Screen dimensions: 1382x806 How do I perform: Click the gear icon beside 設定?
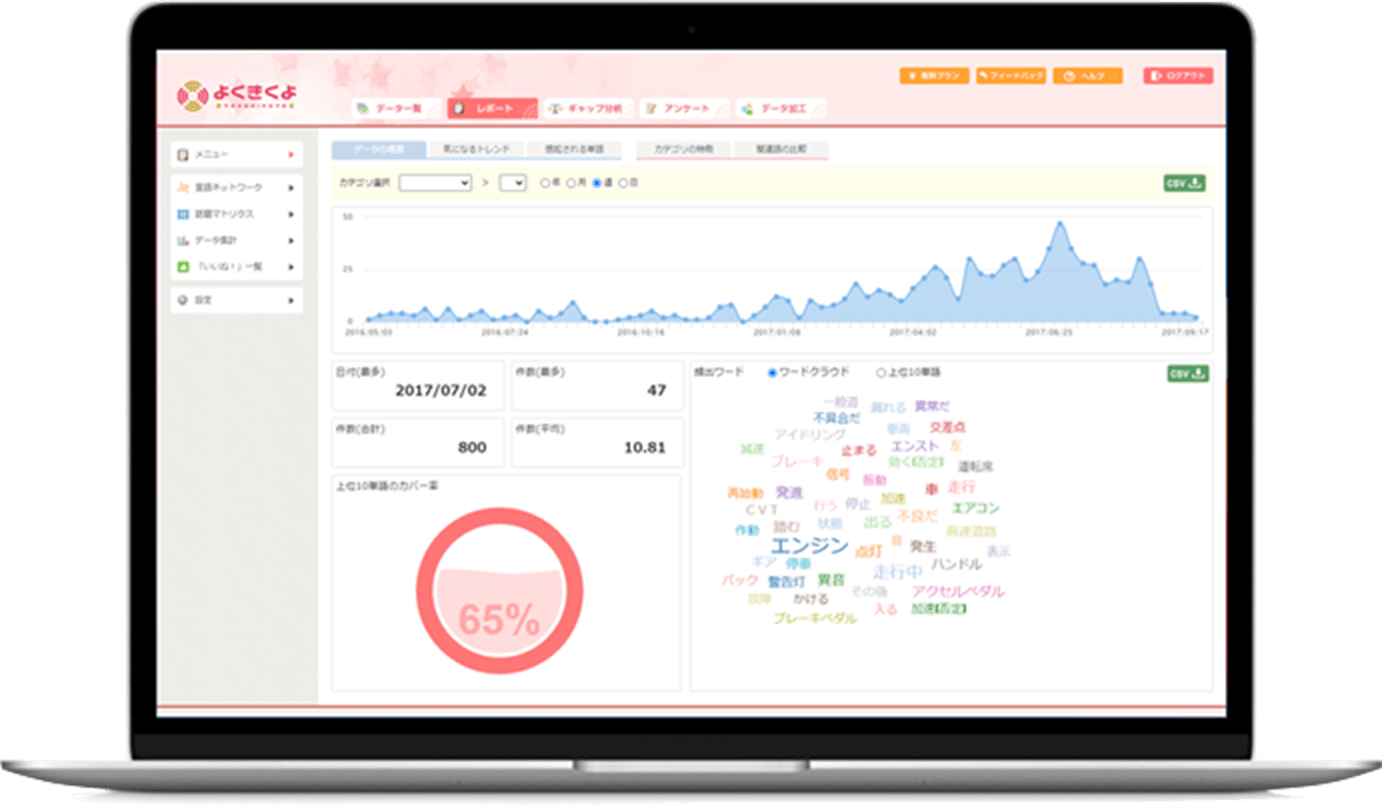[183, 299]
